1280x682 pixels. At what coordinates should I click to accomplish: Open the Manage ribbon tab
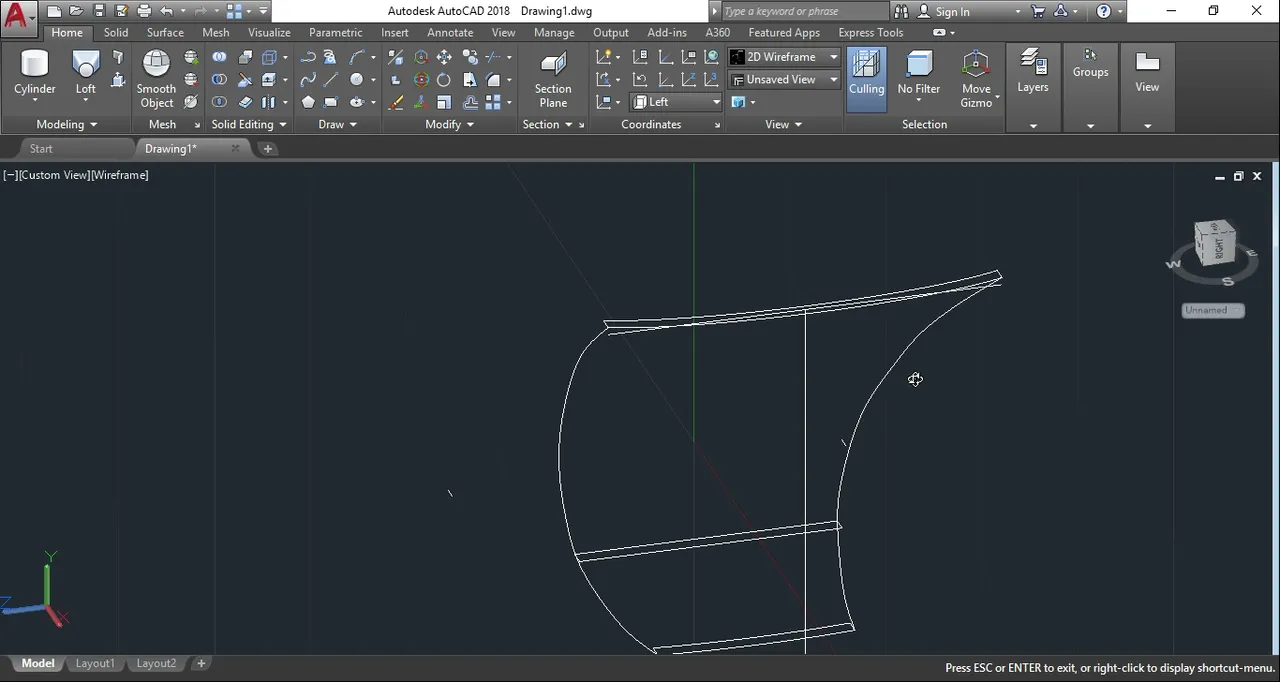click(x=554, y=33)
